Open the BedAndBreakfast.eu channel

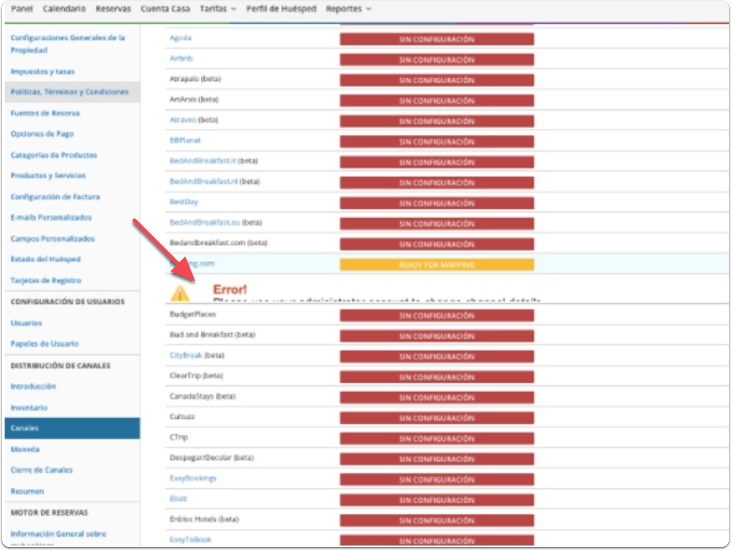205,222
